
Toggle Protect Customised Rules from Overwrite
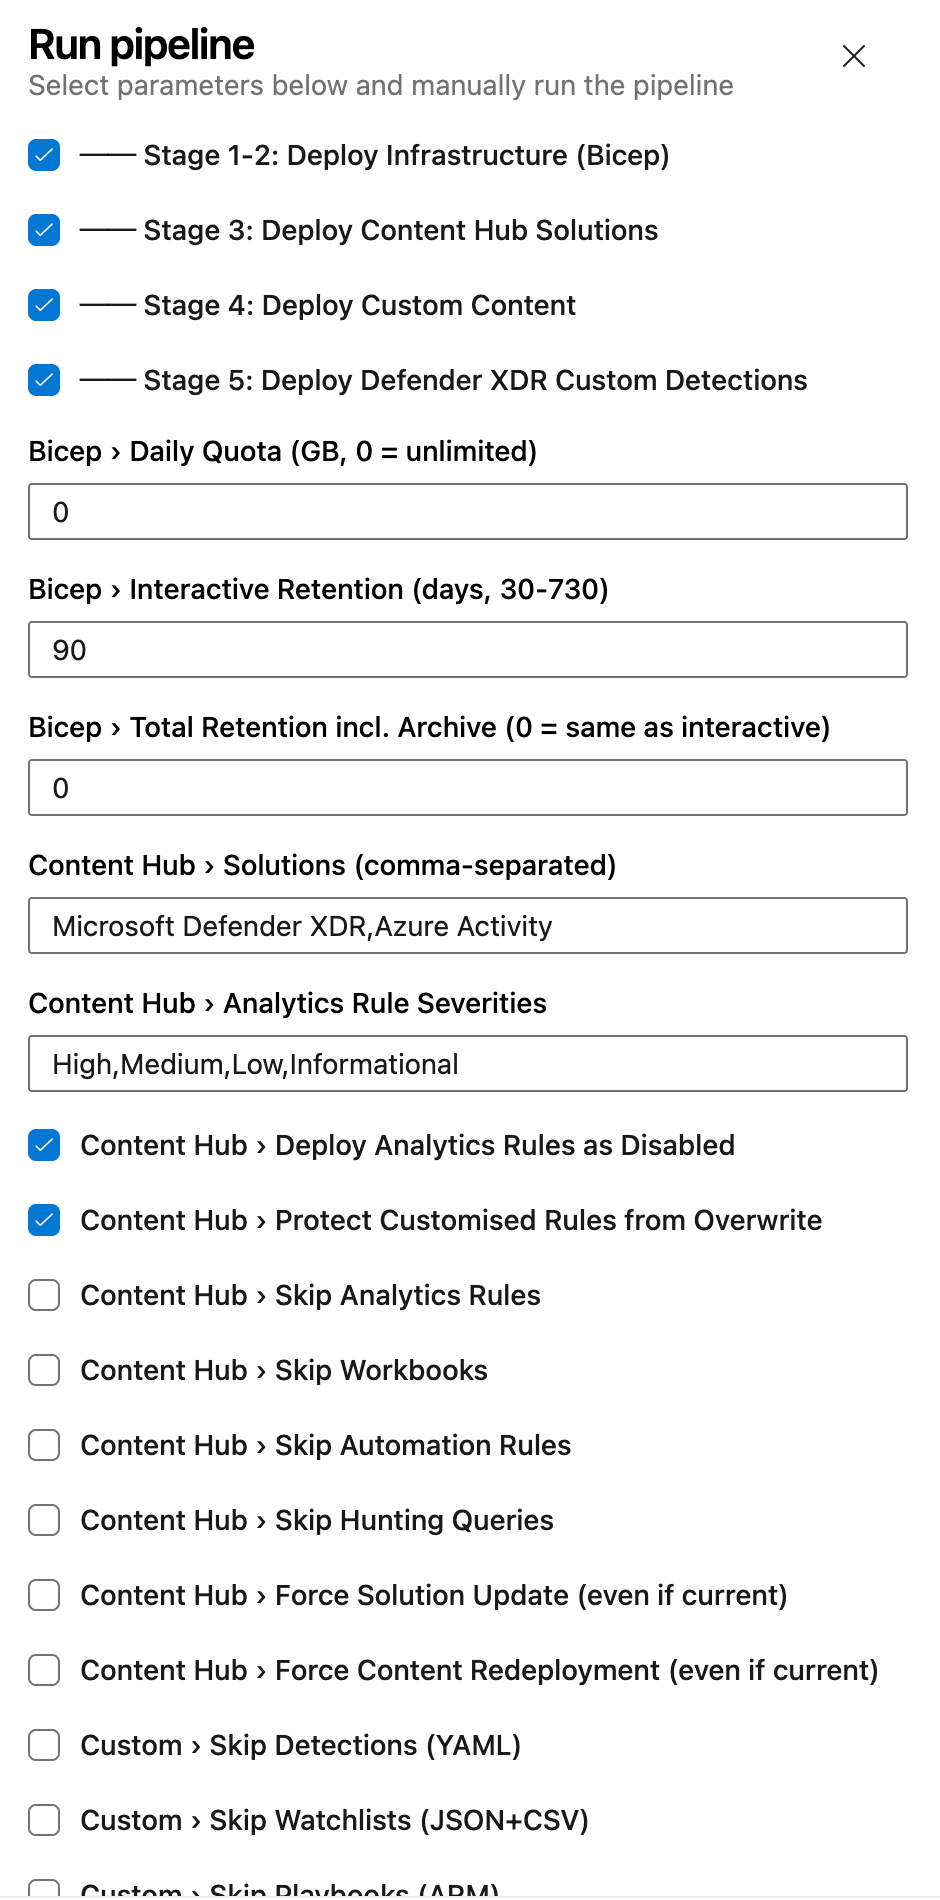[x=44, y=1220]
